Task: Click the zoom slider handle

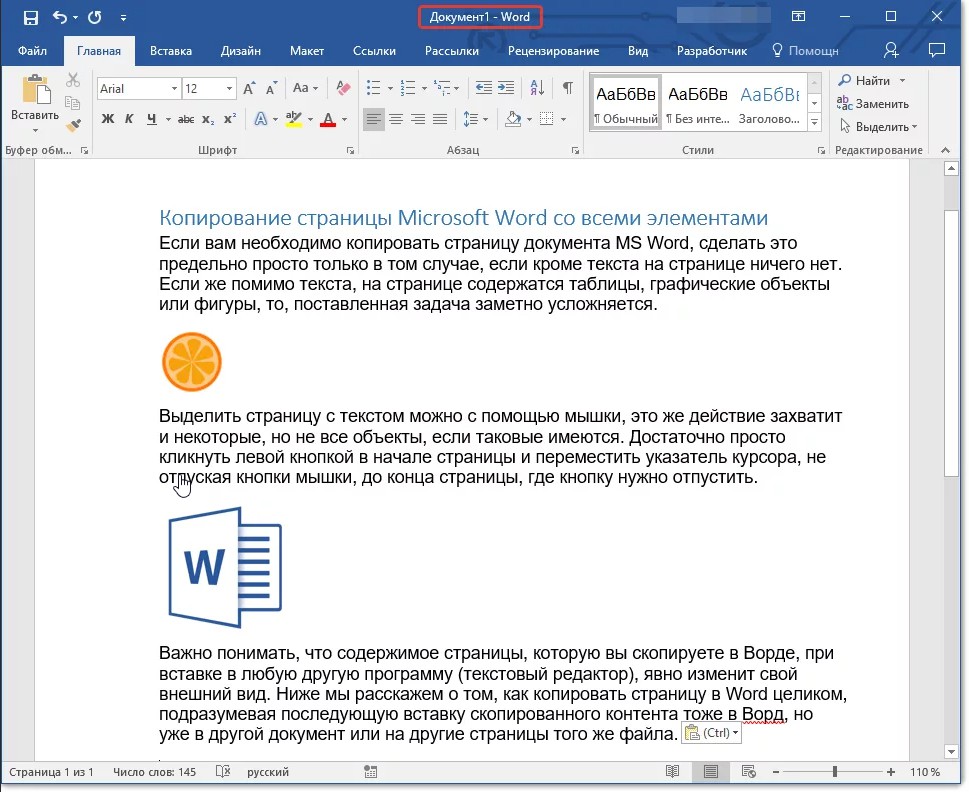Action: coord(835,771)
